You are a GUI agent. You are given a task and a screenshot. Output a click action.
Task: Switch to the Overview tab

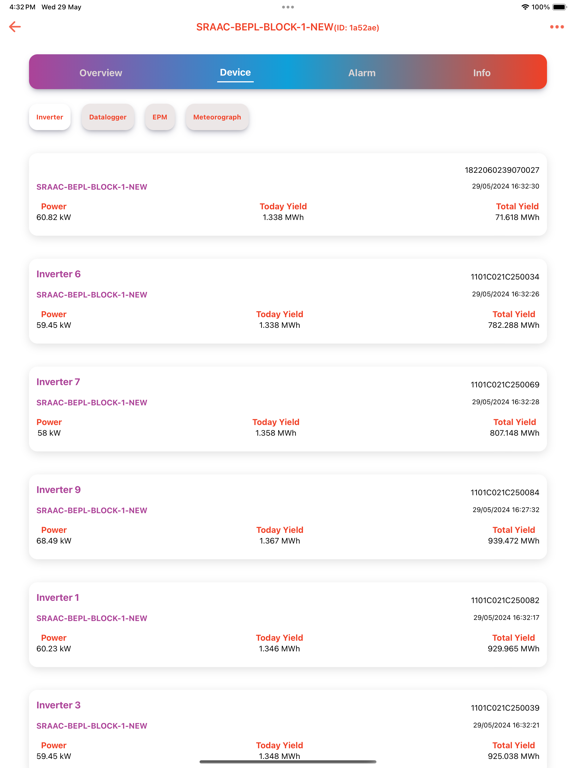click(101, 72)
